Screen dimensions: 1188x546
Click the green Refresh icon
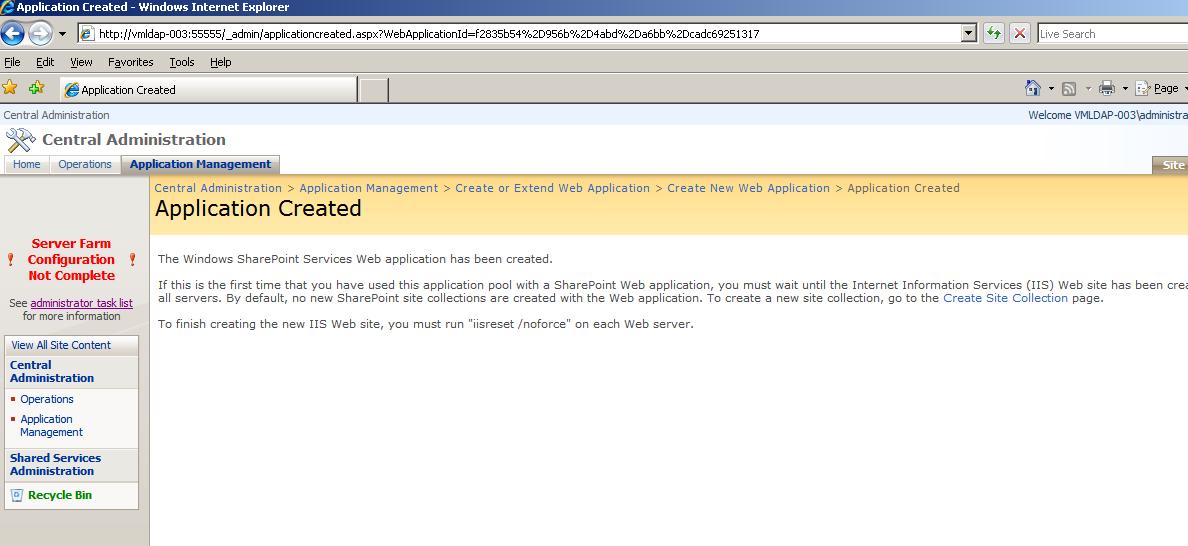pyautogui.click(x=993, y=33)
